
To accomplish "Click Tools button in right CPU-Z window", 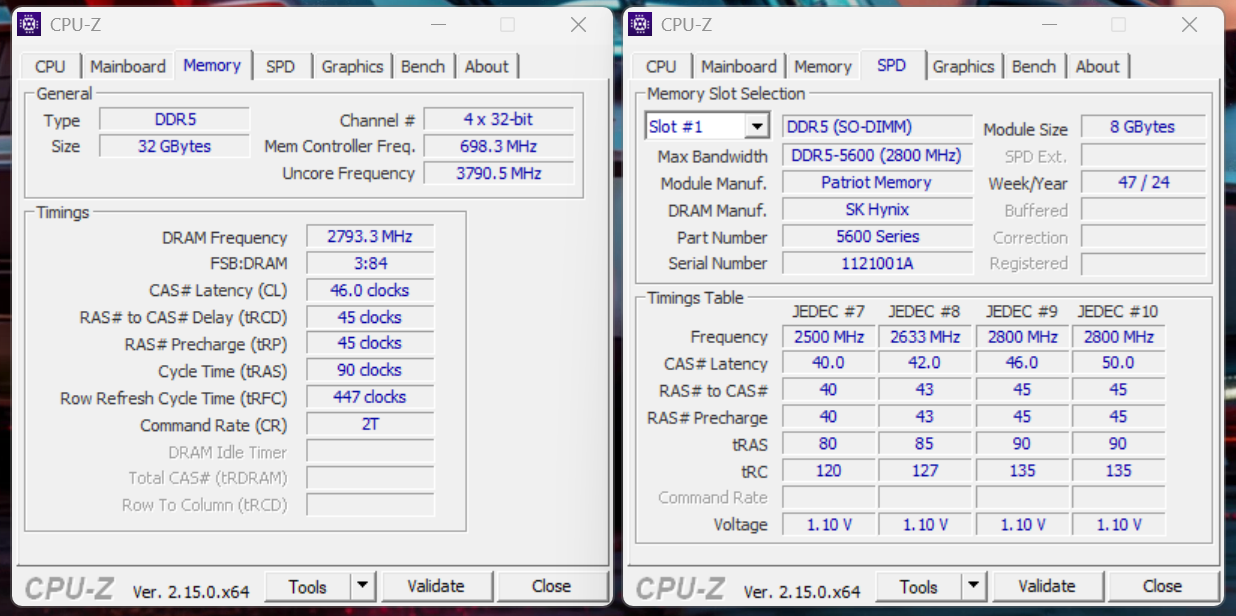I will (x=919, y=587).
